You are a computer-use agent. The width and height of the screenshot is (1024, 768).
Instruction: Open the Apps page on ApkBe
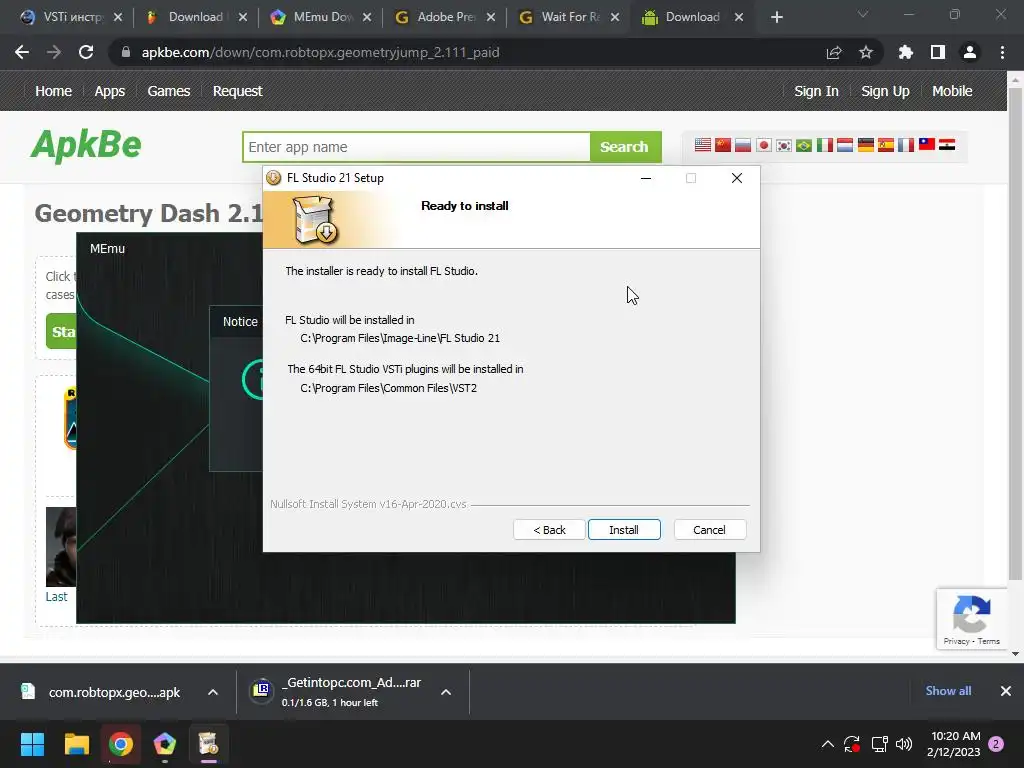[110, 91]
